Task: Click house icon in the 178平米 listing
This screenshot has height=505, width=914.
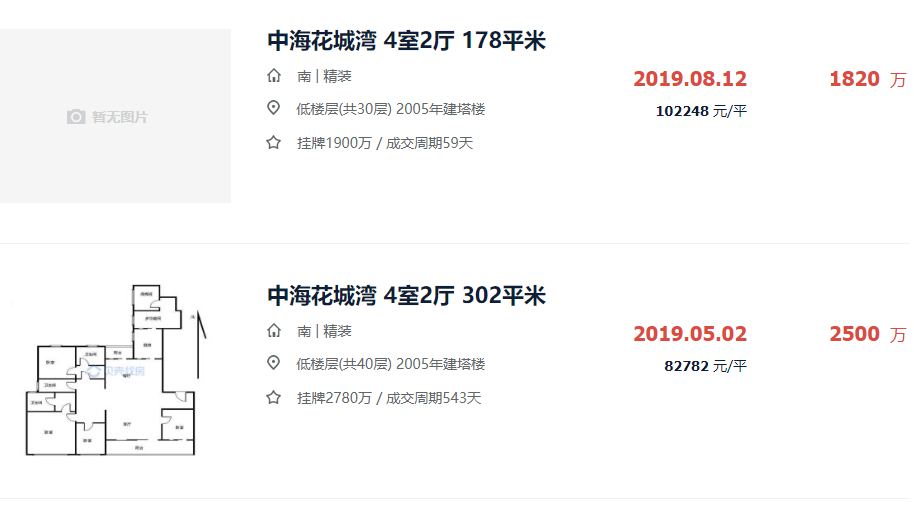Action: (274, 76)
